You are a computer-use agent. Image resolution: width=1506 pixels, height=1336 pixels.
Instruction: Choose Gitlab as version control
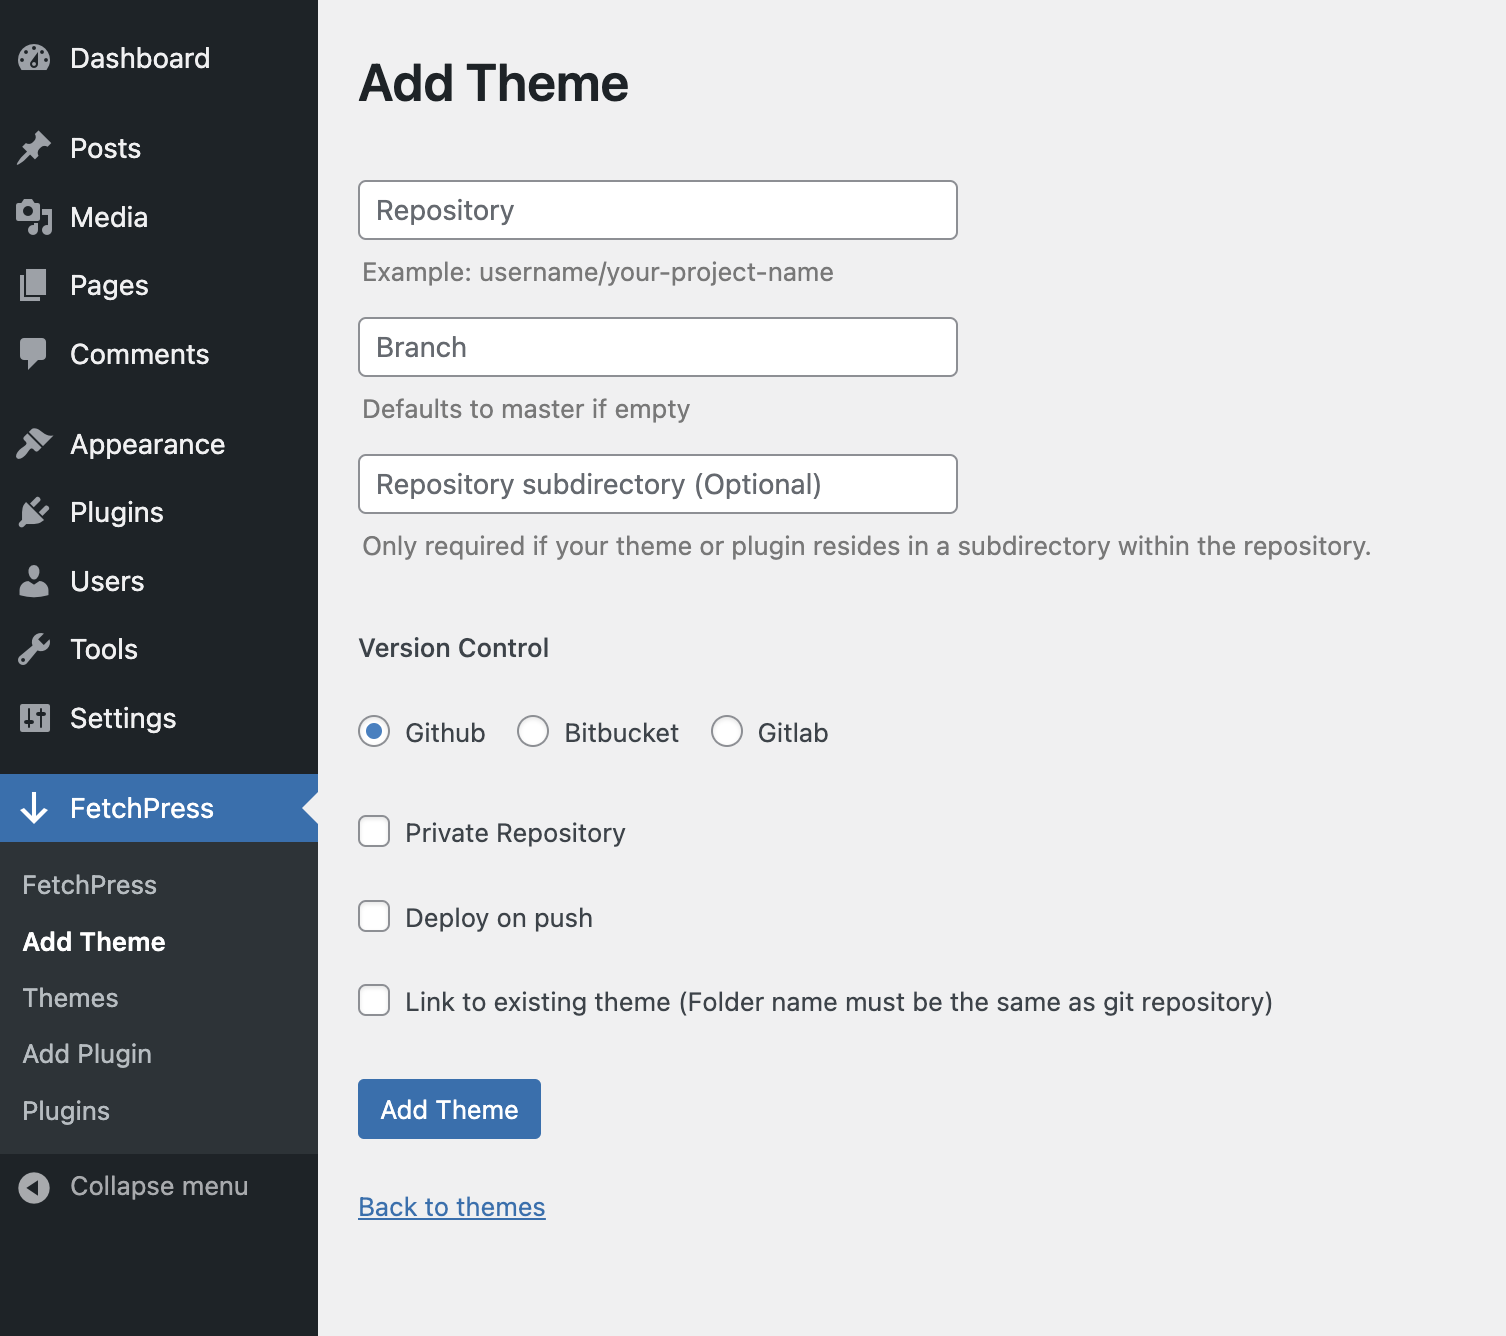tap(727, 731)
